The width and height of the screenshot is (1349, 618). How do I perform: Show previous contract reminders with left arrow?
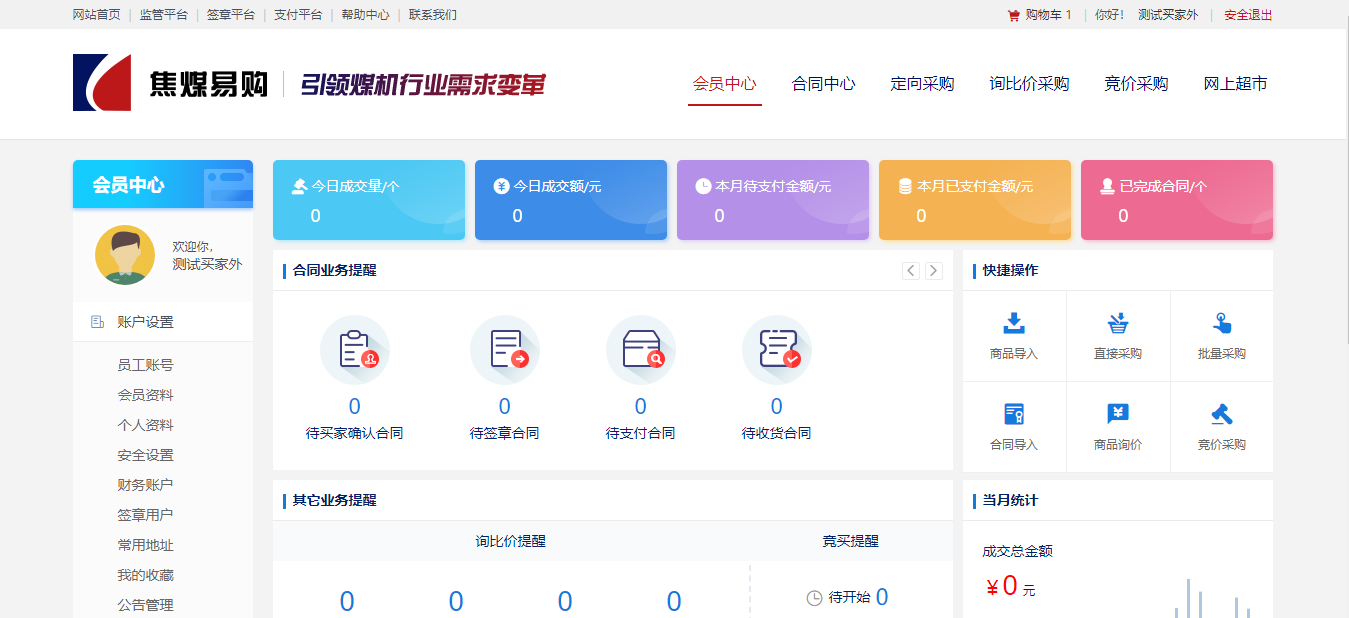click(910, 271)
